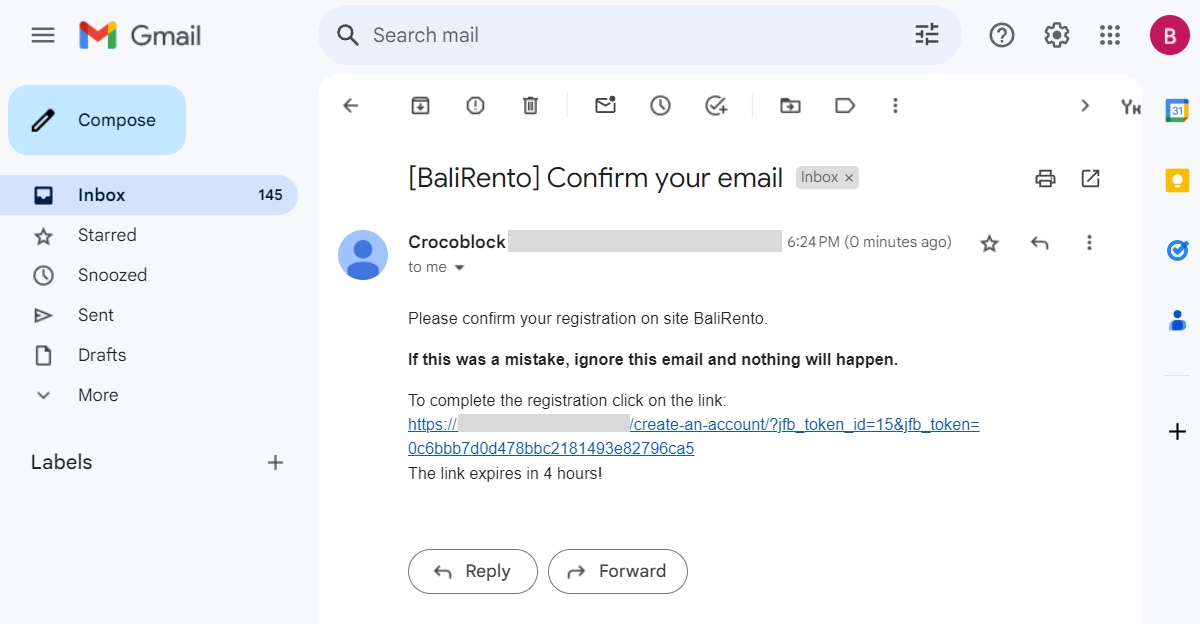
Task: Apply a label to this email
Action: (845, 105)
